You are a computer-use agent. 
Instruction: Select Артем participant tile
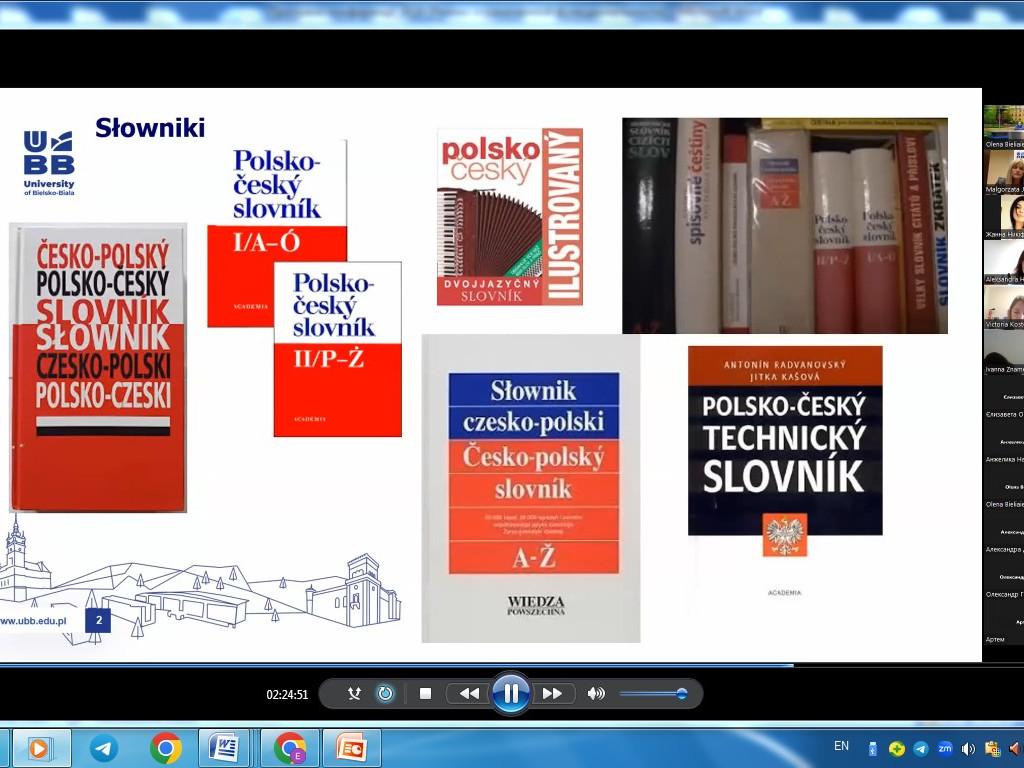tap(1004, 623)
